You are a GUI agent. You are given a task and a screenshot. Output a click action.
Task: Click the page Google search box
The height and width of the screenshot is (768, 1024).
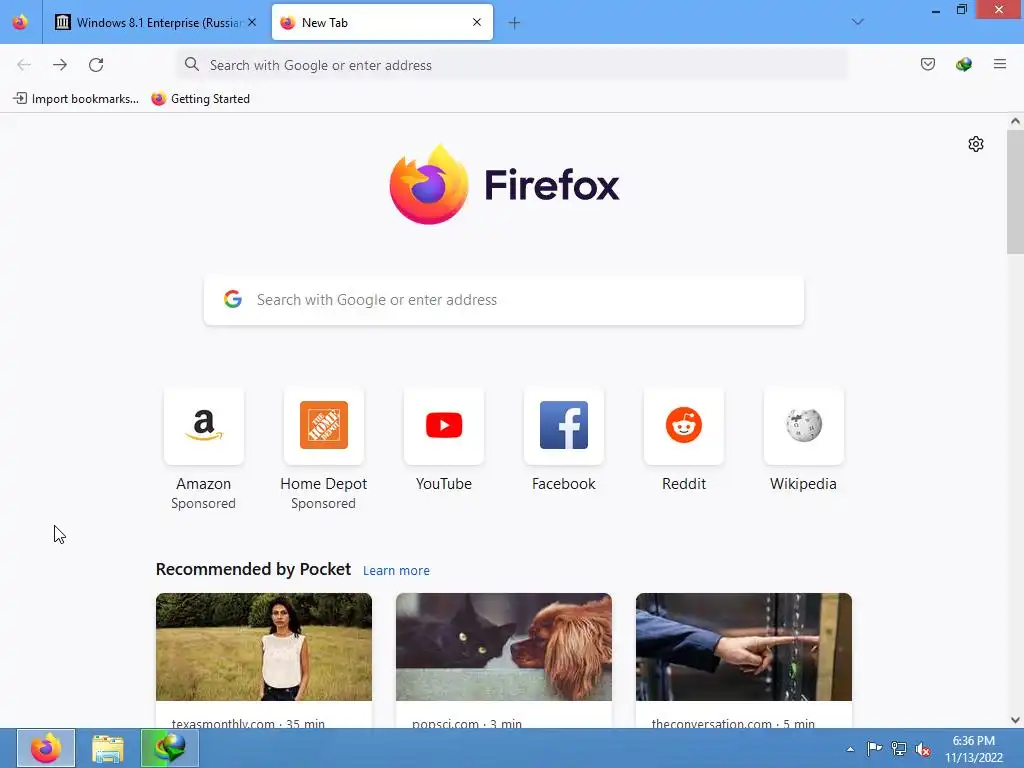point(504,300)
